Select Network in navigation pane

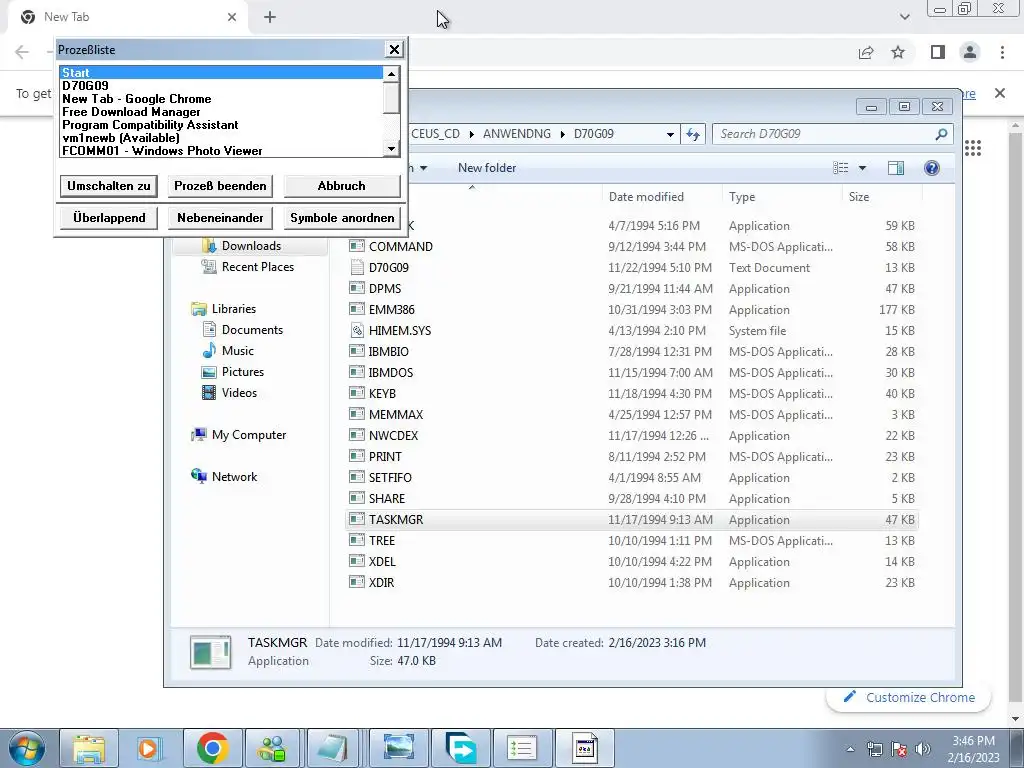click(x=234, y=477)
